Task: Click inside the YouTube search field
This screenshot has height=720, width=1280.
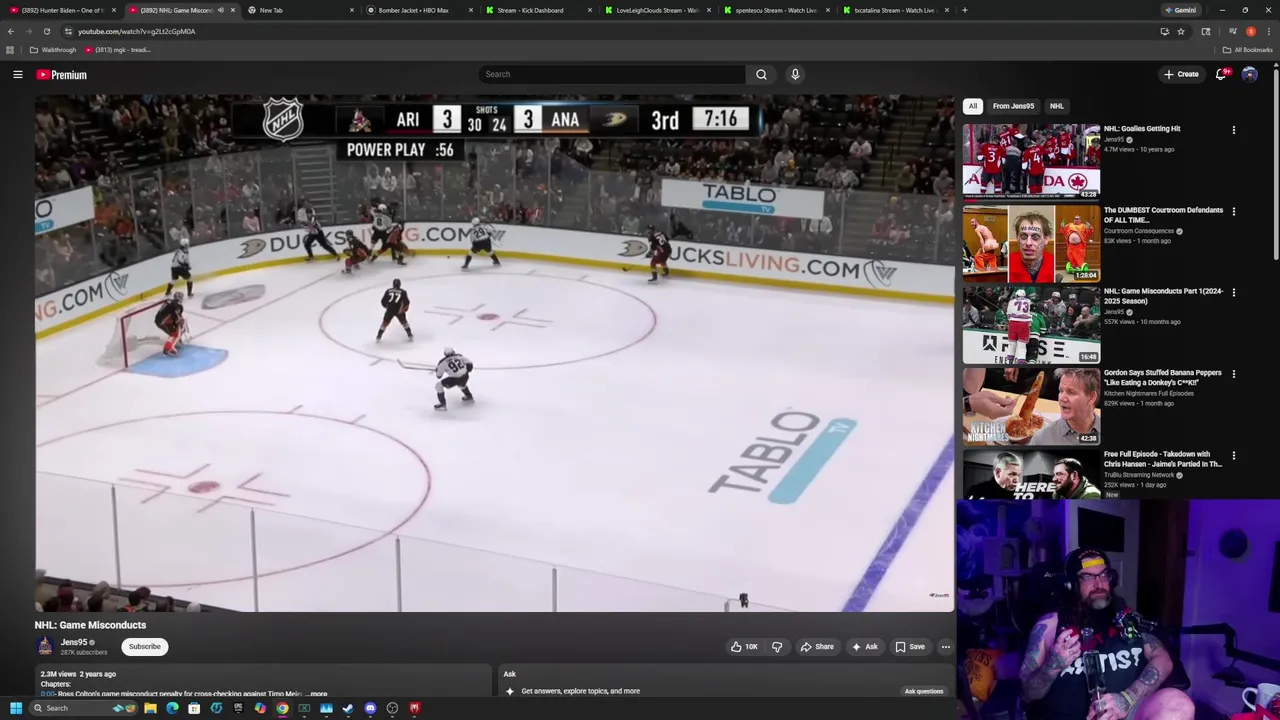Action: pyautogui.click(x=612, y=74)
